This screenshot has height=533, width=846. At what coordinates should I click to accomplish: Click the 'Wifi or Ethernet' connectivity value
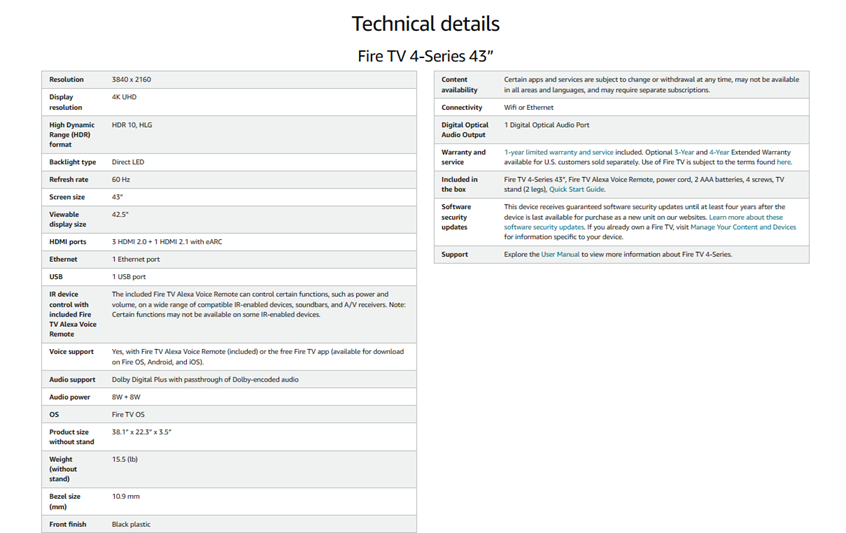click(528, 107)
